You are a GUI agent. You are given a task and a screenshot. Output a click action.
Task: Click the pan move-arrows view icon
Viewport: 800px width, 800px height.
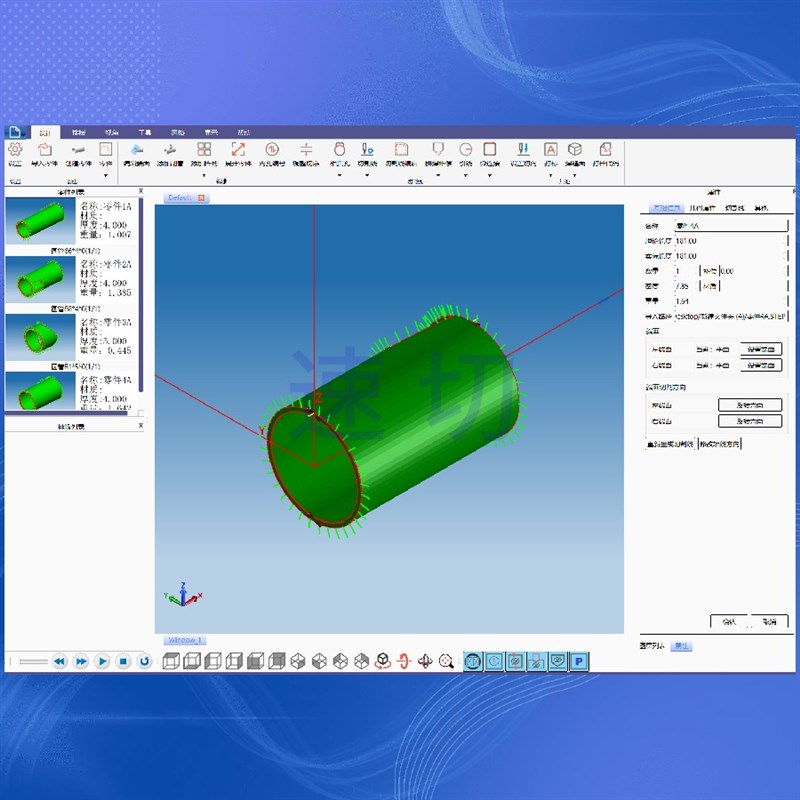tap(425, 661)
